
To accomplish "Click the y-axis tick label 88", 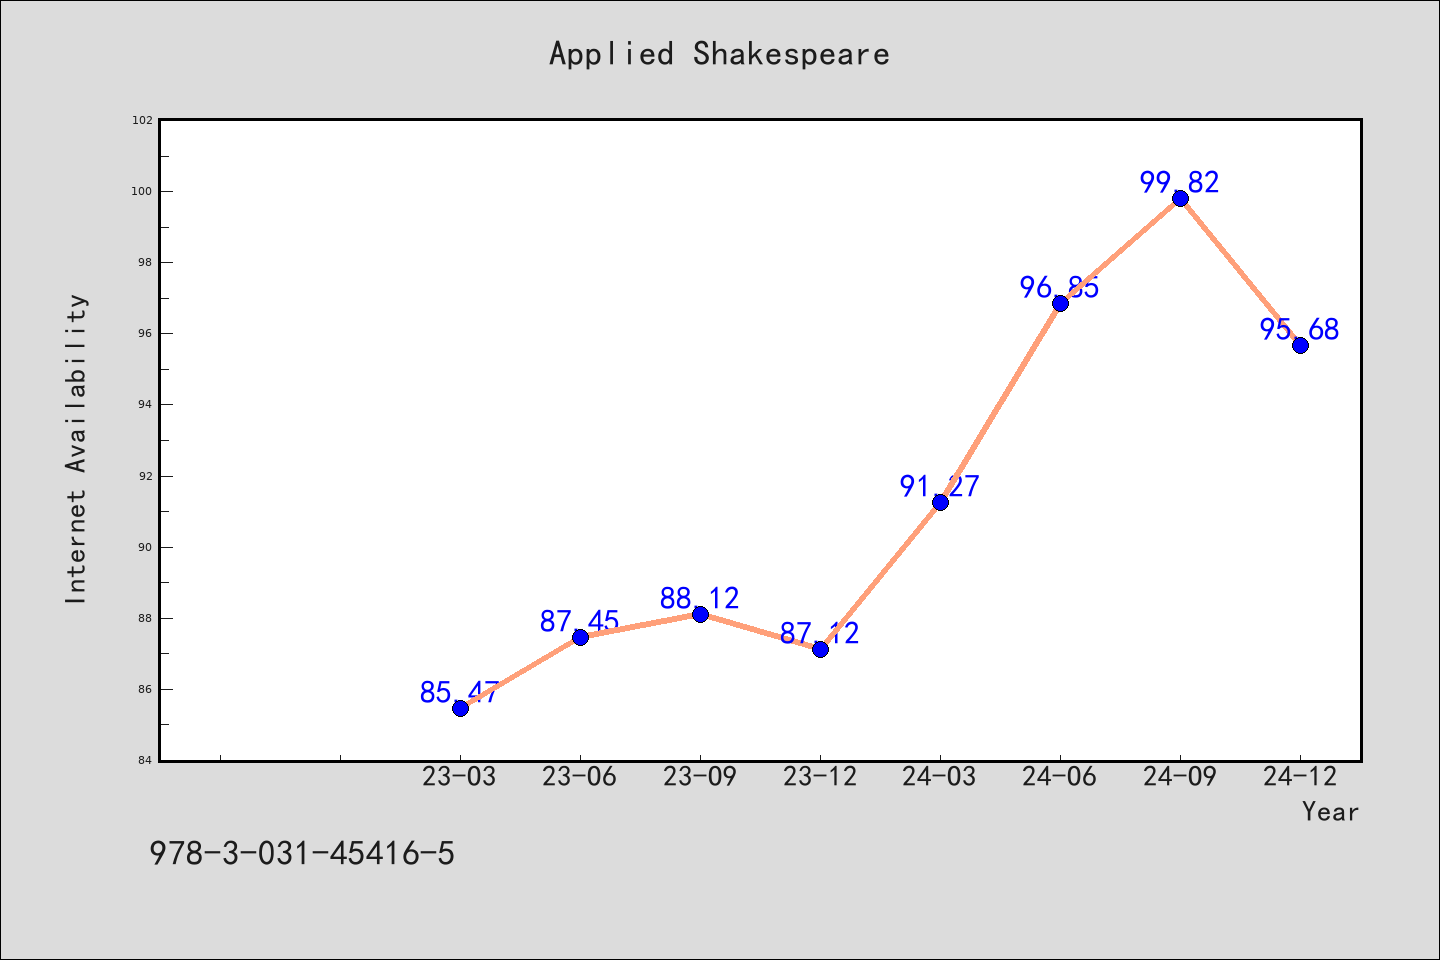I will coord(146,618).
